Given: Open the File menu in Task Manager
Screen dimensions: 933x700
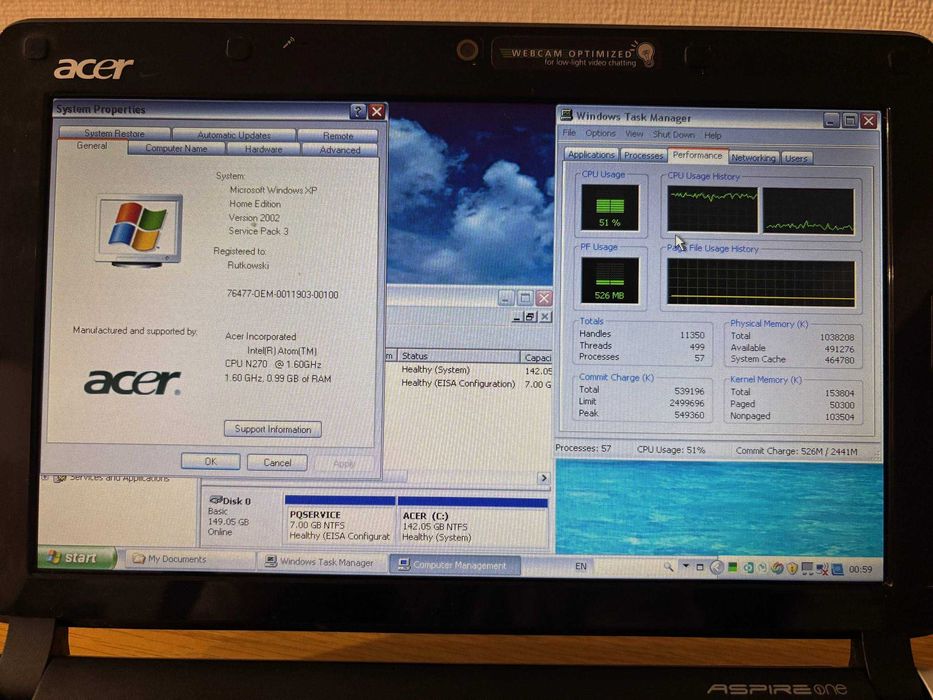Looking at the screenshot, I should coord(569,133).
